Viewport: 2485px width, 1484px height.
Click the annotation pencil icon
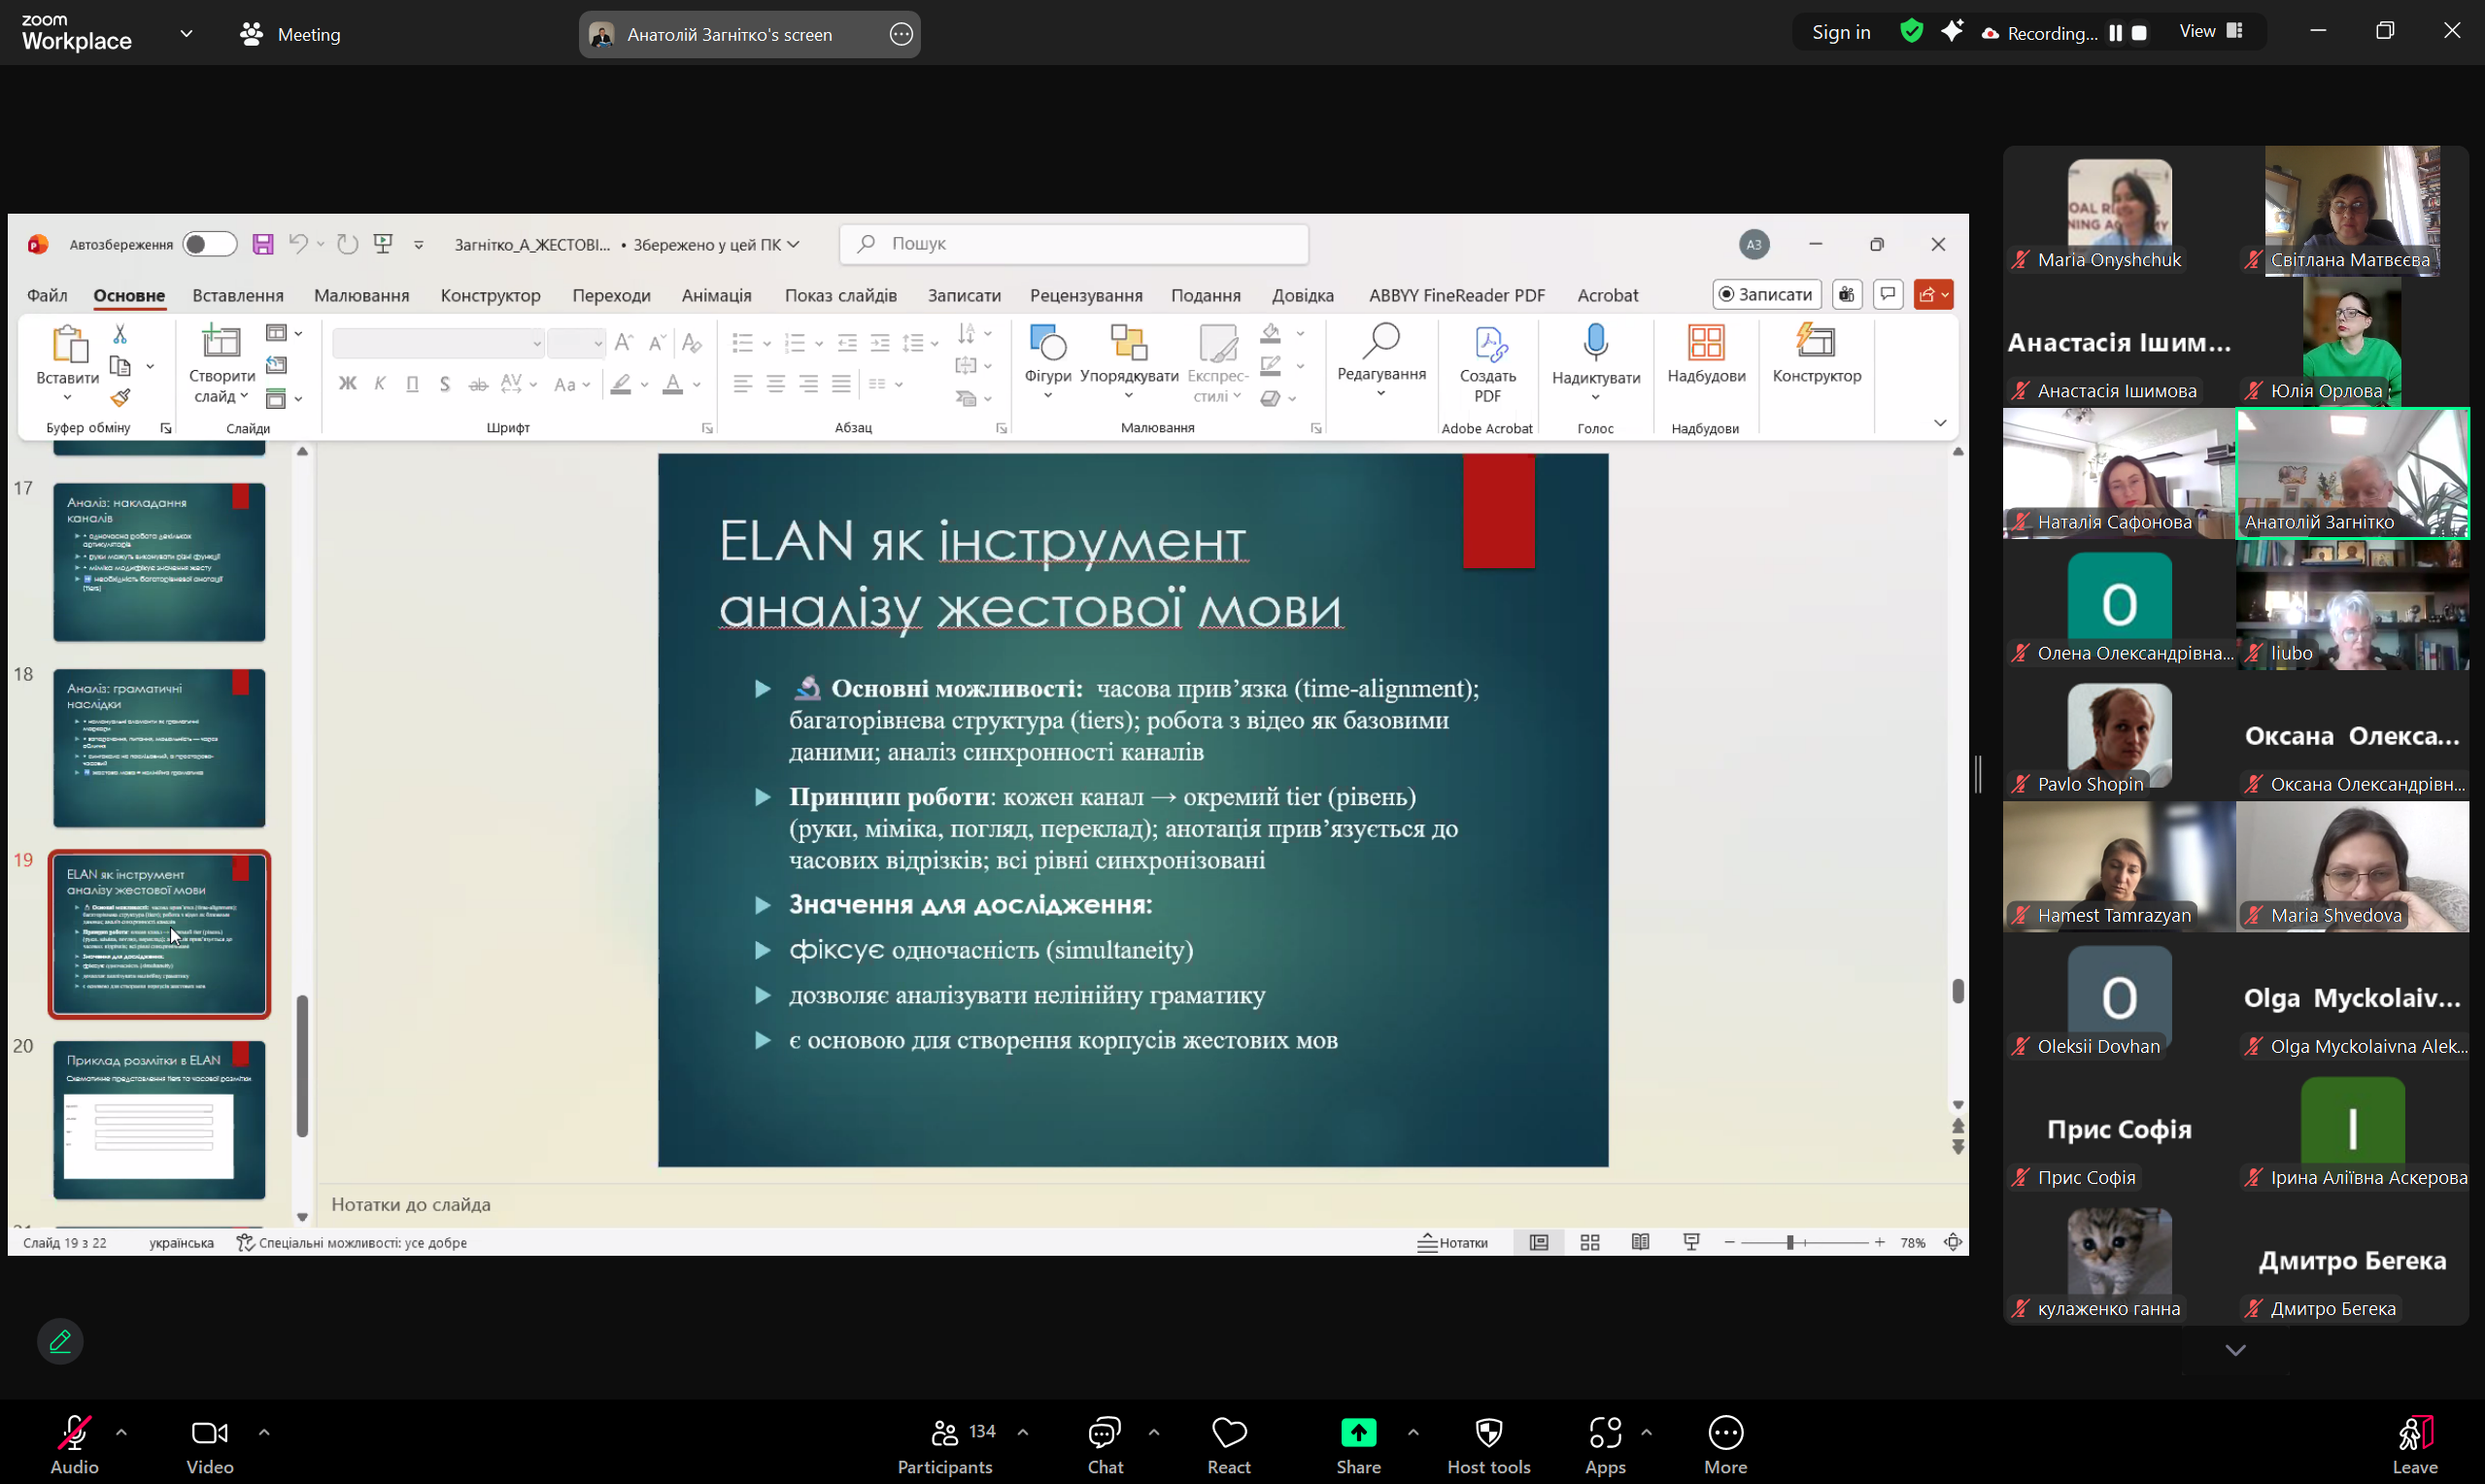click(60, 1341)
